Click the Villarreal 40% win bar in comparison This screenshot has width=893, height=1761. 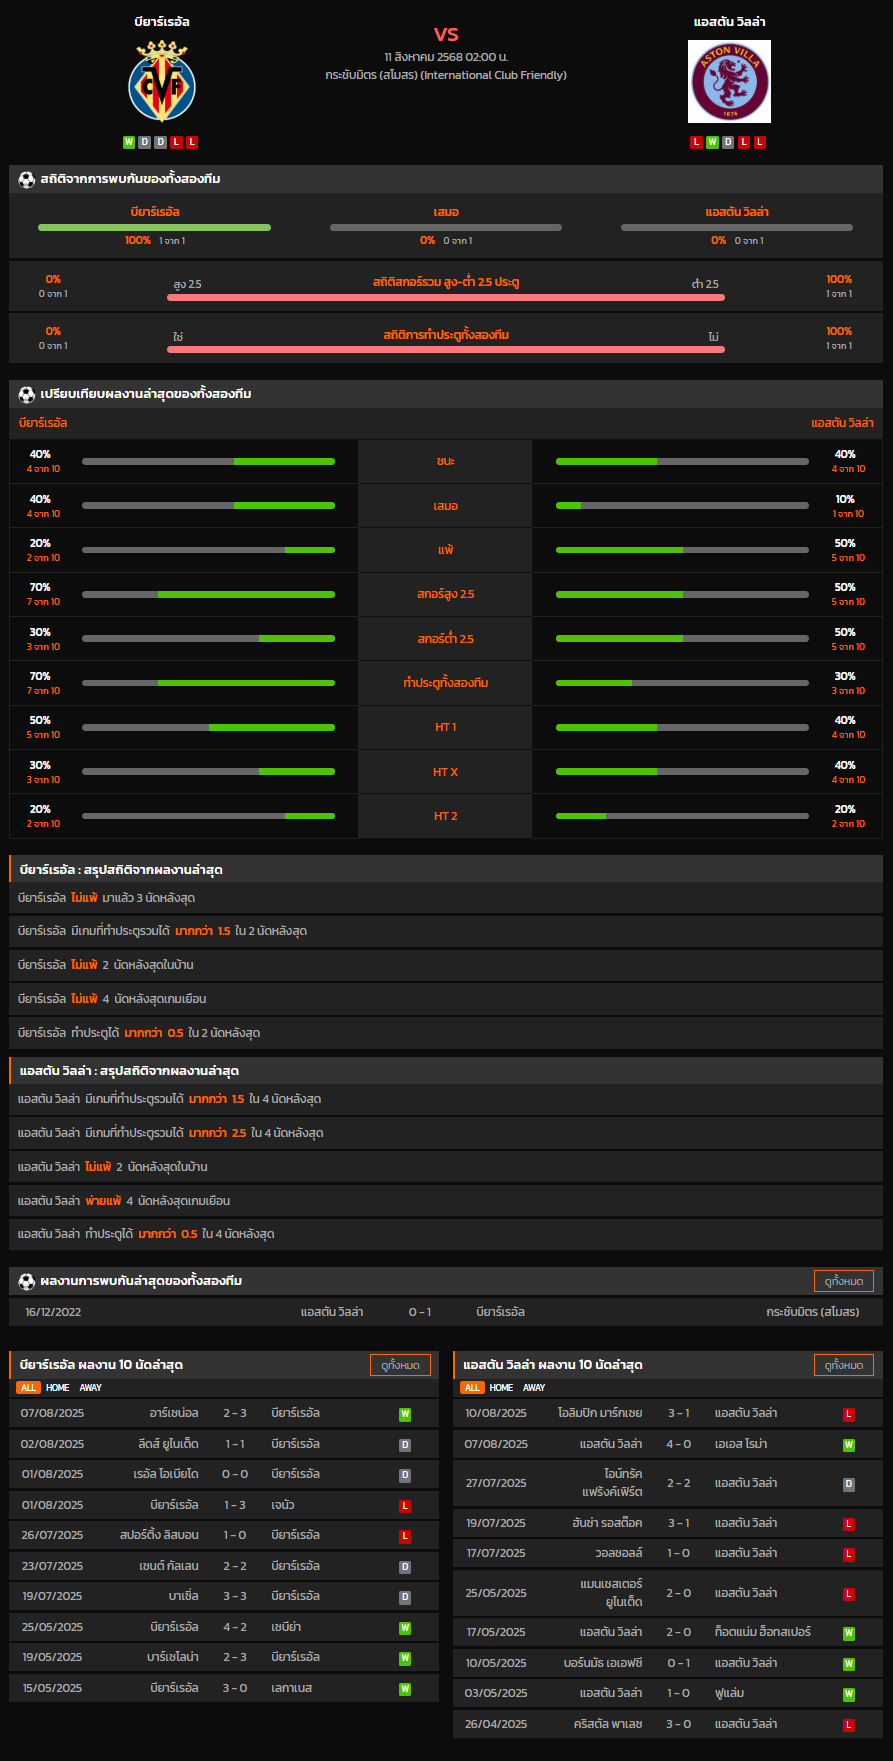(x=208, y=461)
